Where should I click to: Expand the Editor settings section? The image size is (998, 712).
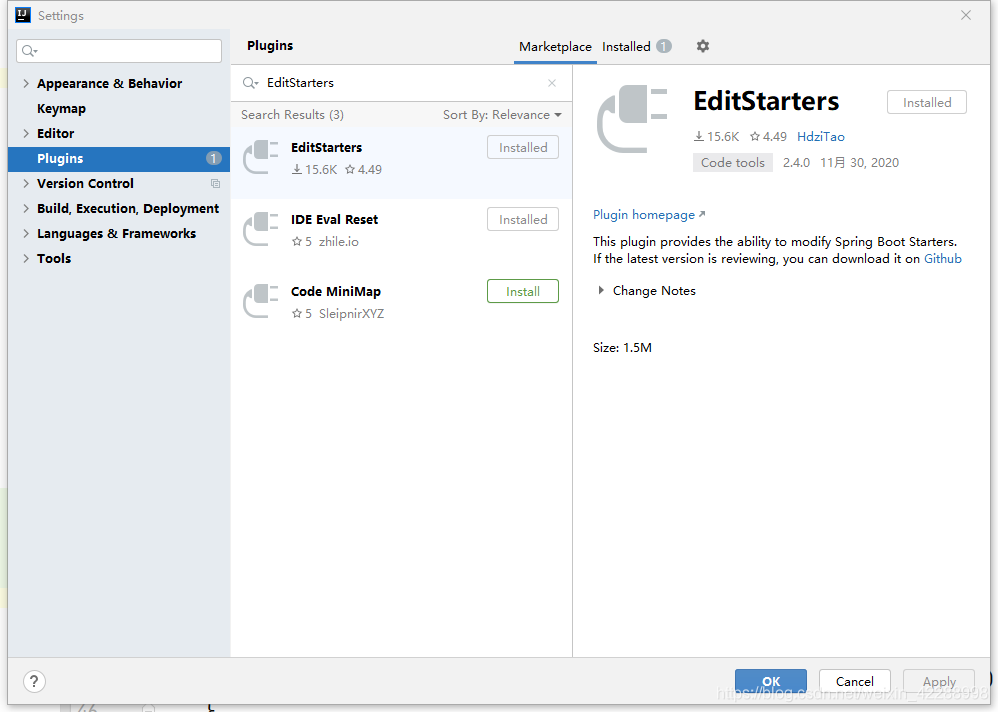click(x=25, y=133)
